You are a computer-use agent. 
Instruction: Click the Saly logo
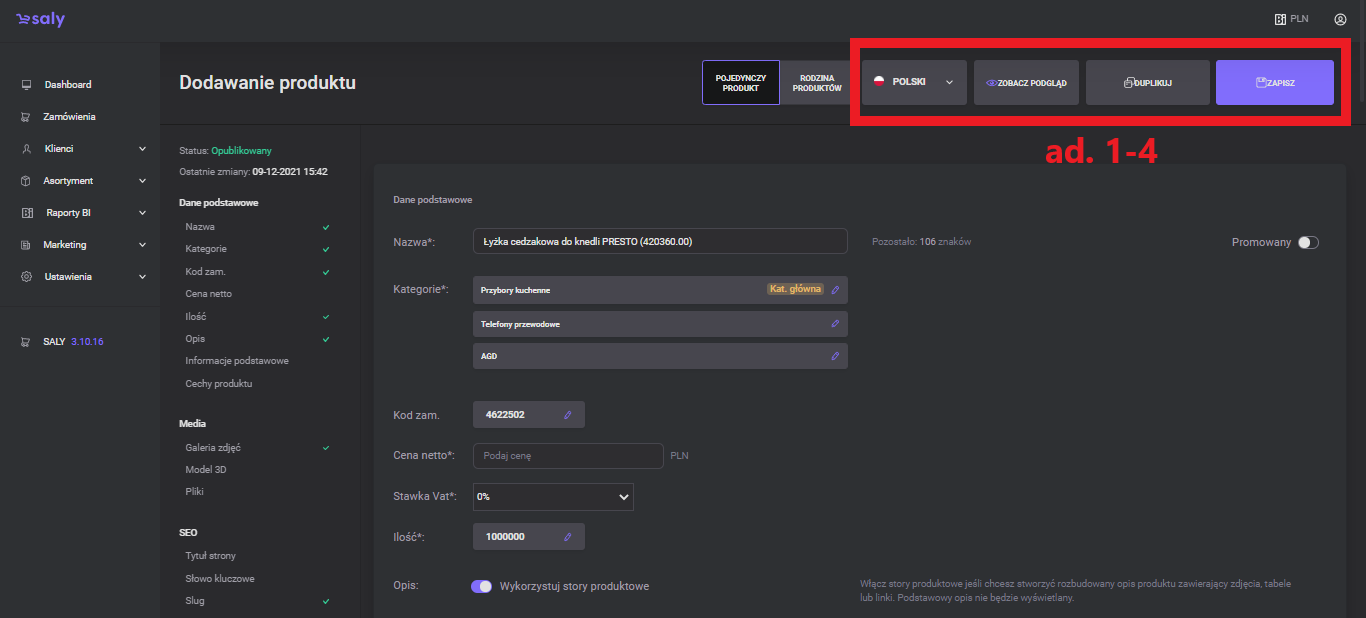coord(41,20)
